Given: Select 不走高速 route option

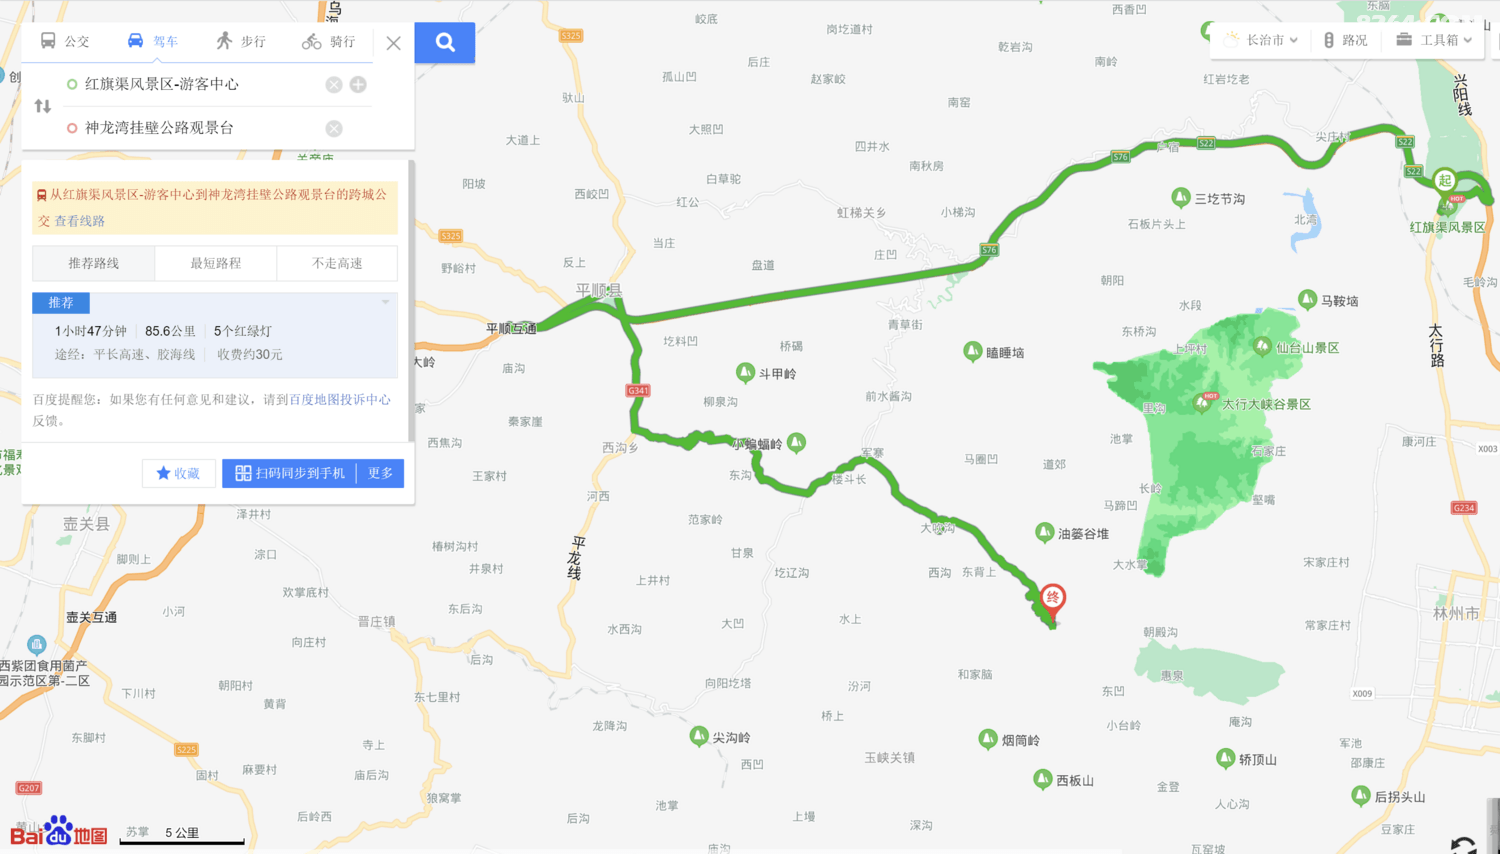Looking at the screenshot, I should coord(337,263).
